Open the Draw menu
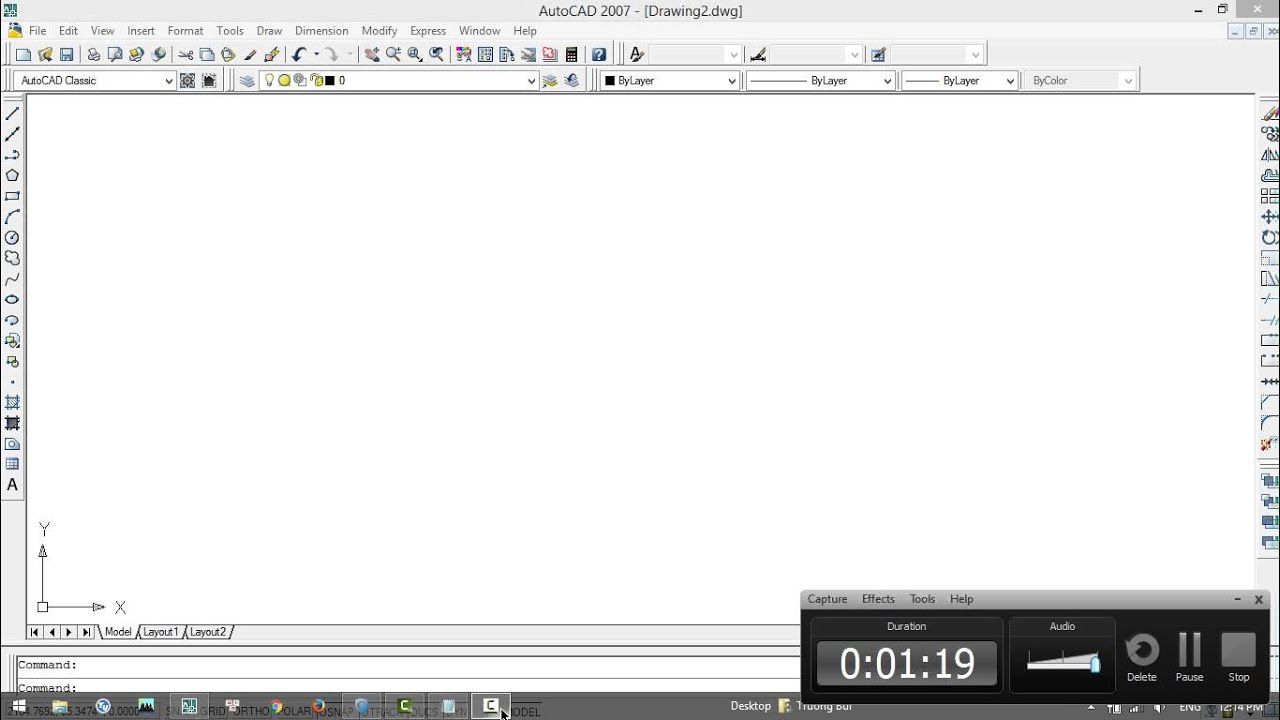Image resolution: width=1280 pixels, height=720 pixels. tap(269, 31)
